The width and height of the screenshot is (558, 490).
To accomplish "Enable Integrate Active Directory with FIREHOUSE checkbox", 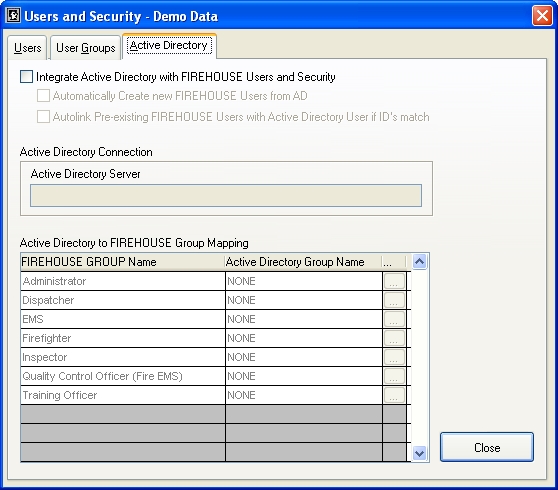I will (x=26, y=77).
